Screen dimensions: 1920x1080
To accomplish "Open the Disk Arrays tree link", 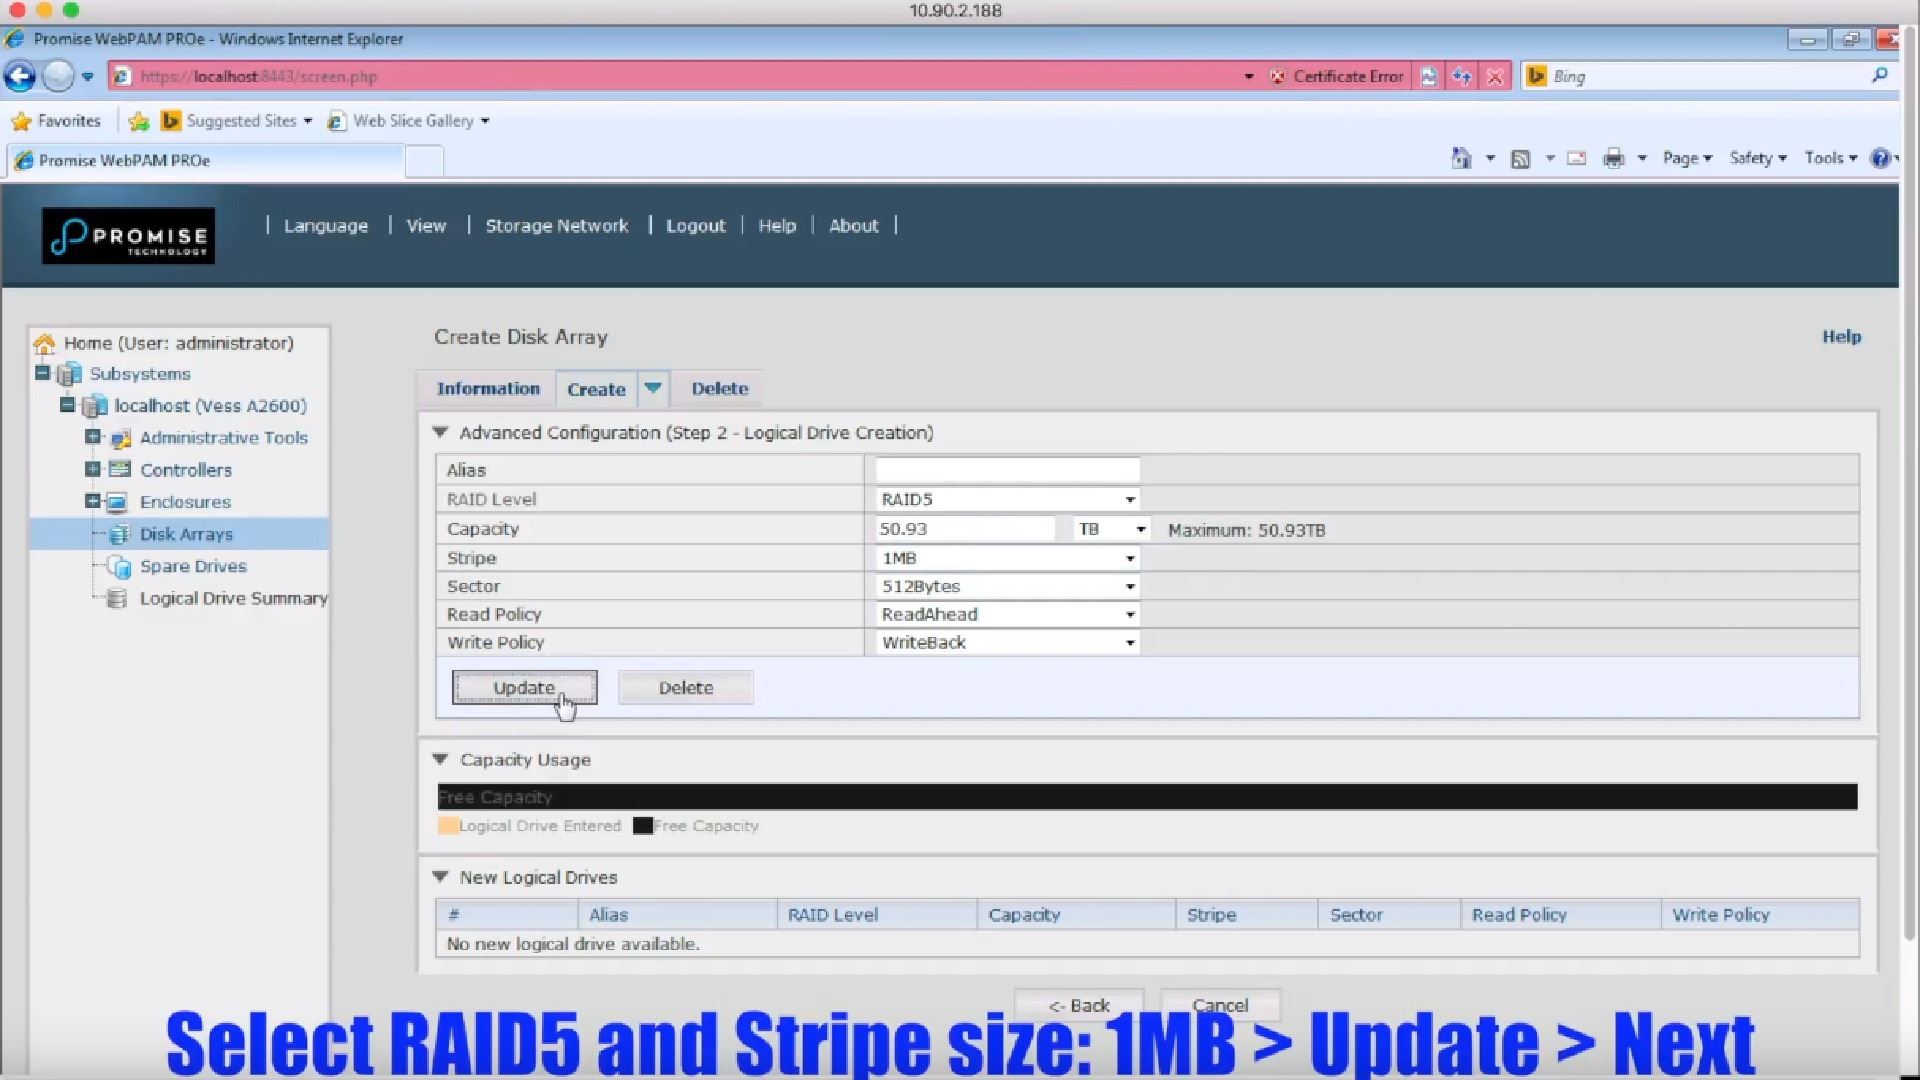I will coord(186,534).
